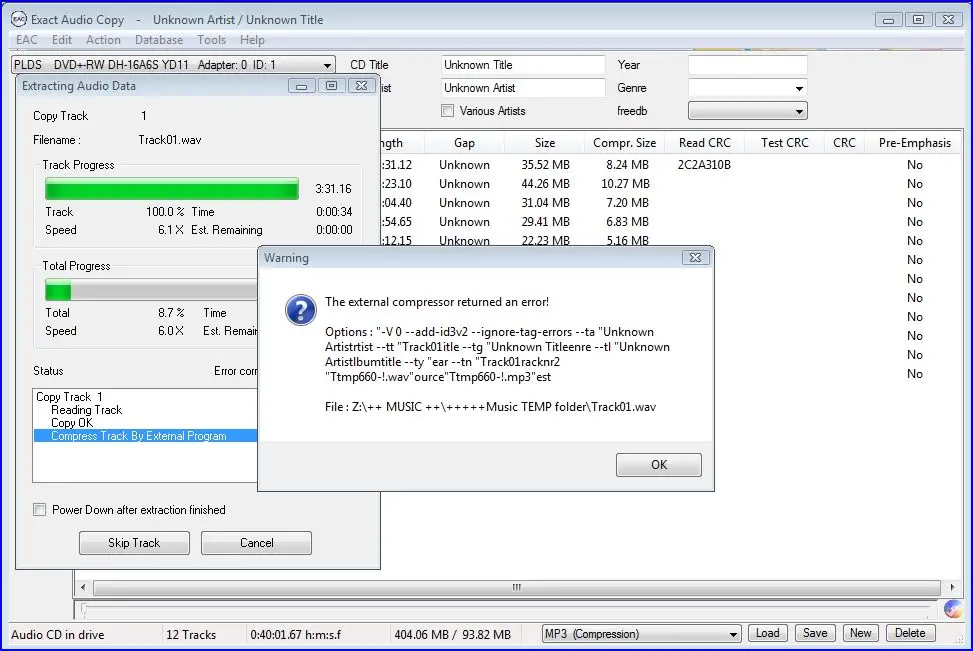
Task: Click the EAC application logo in title bar
Action: pos(19,19)
